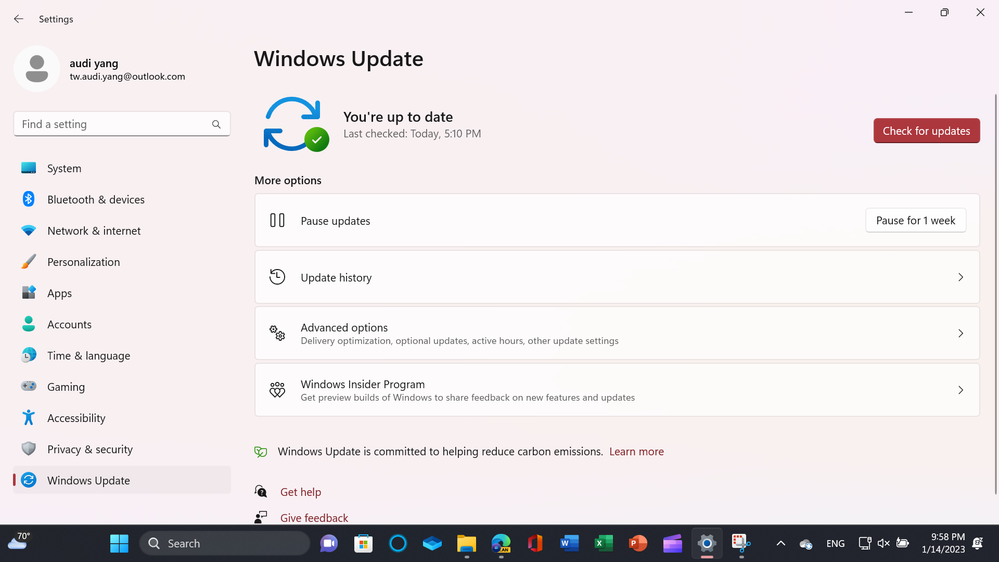Image resolution: width=999 pixels, height=562 pixels.
Task: Open Time & language settings
Action: coord(122,356)
